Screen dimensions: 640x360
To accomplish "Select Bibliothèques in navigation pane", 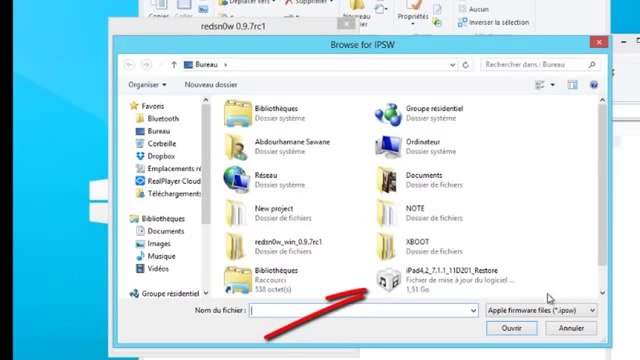I will (x=163, y=219).
